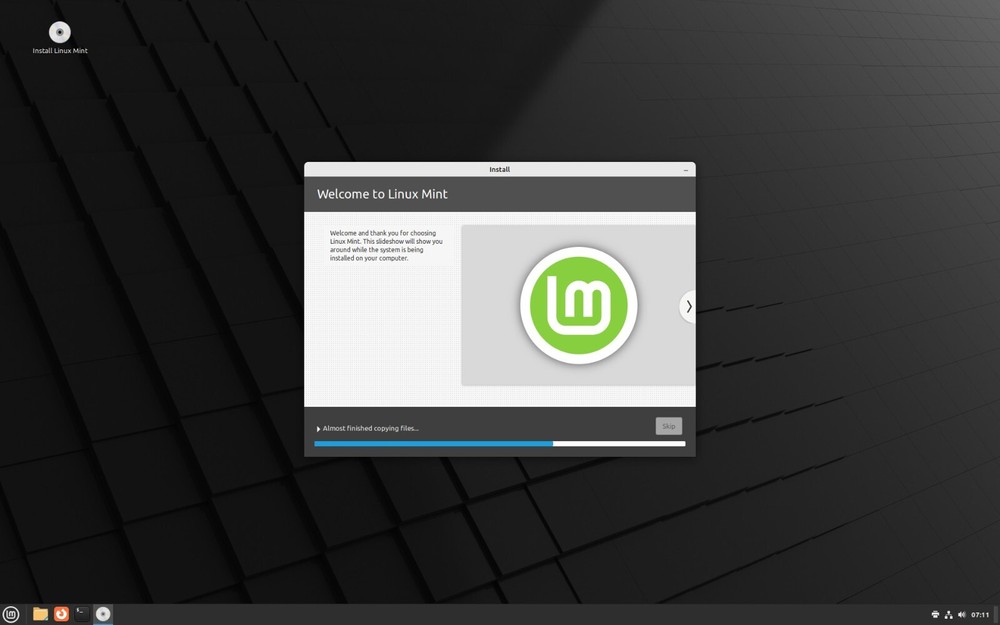
Task: Open the sound mixer to mute audio
Action: (961, 614)
